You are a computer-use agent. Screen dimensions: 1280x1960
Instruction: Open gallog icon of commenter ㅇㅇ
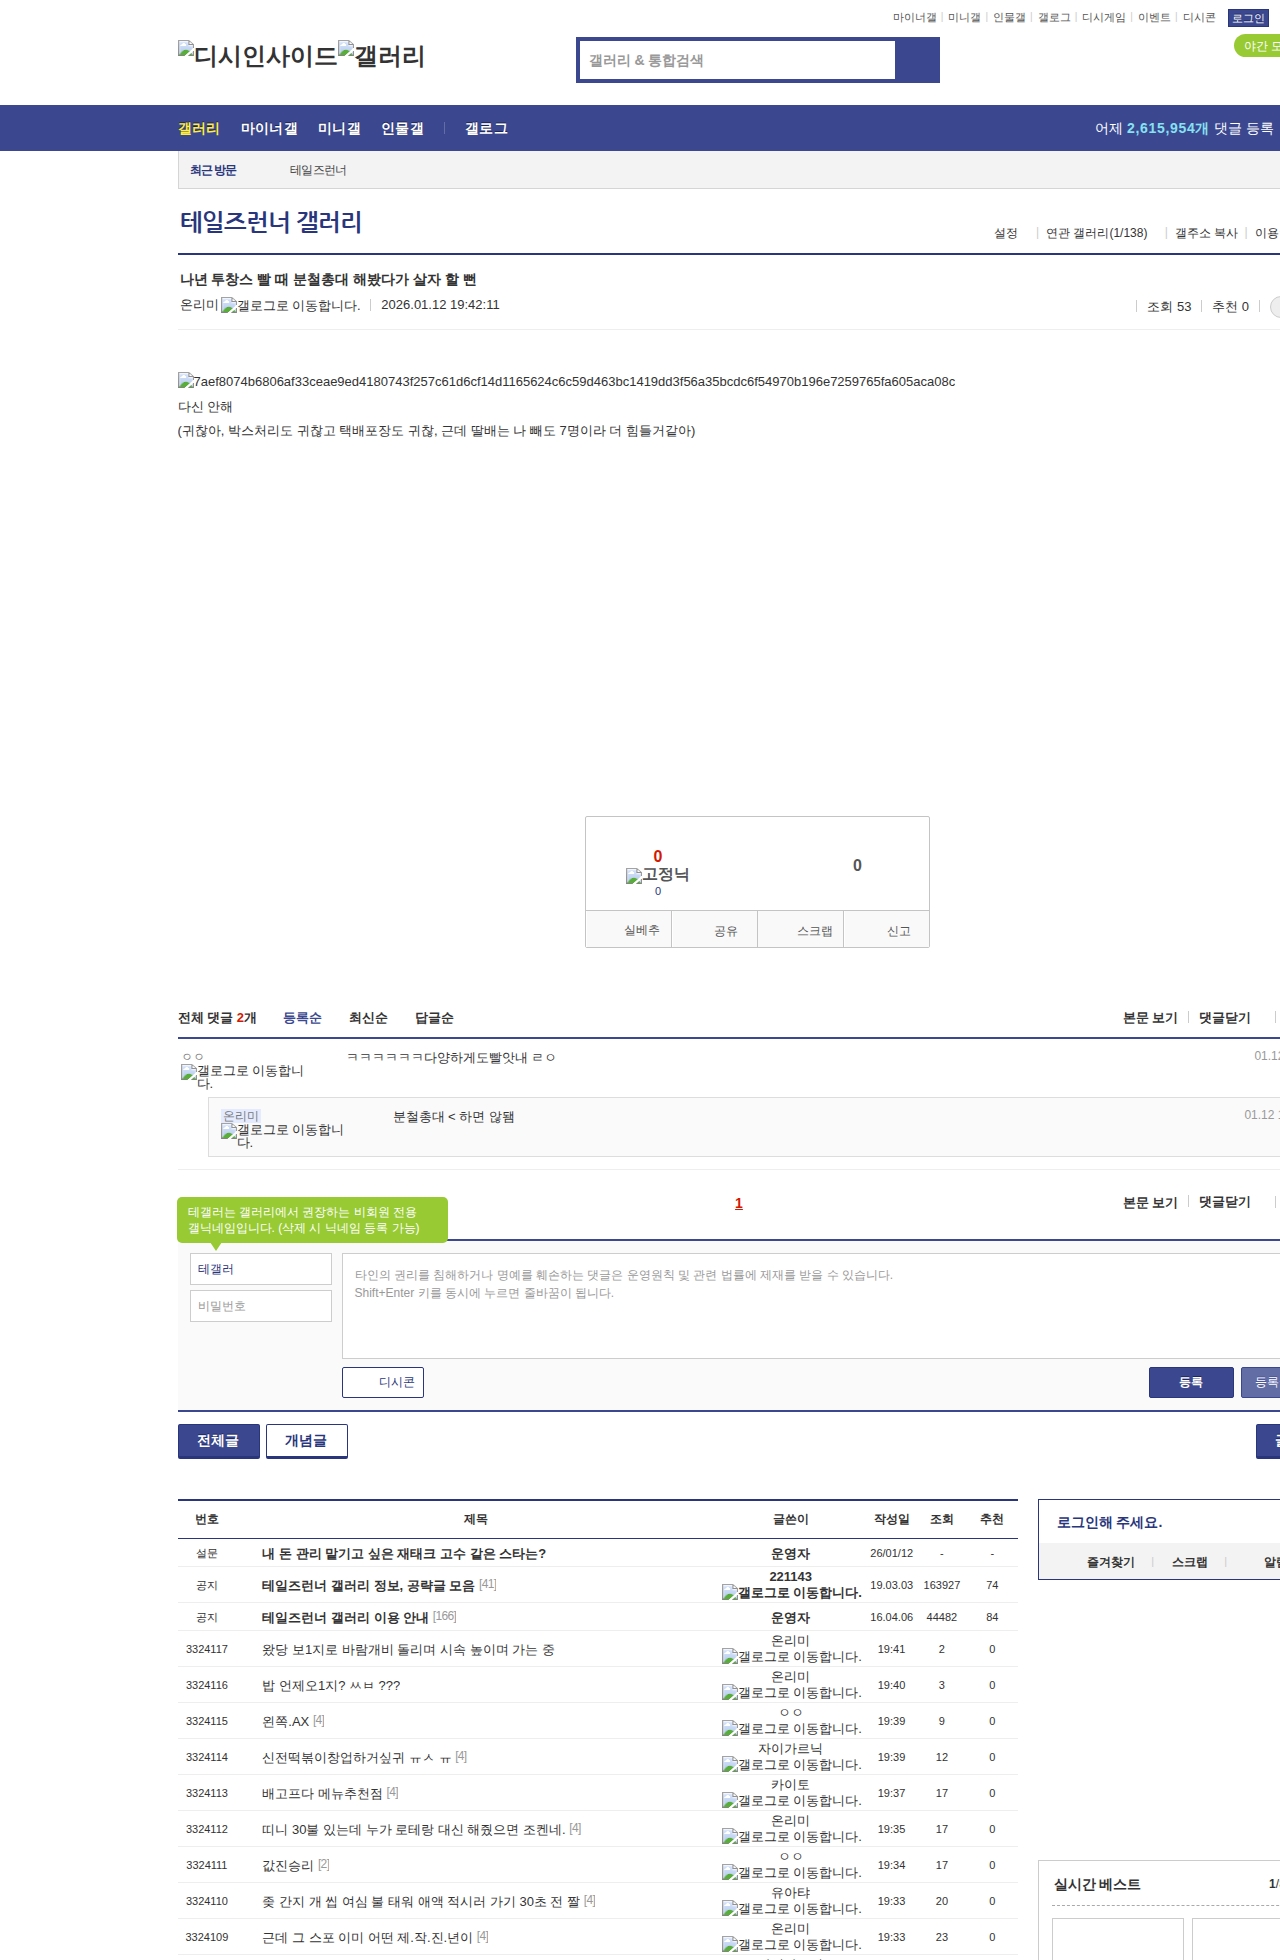(x=243, y=1076)
